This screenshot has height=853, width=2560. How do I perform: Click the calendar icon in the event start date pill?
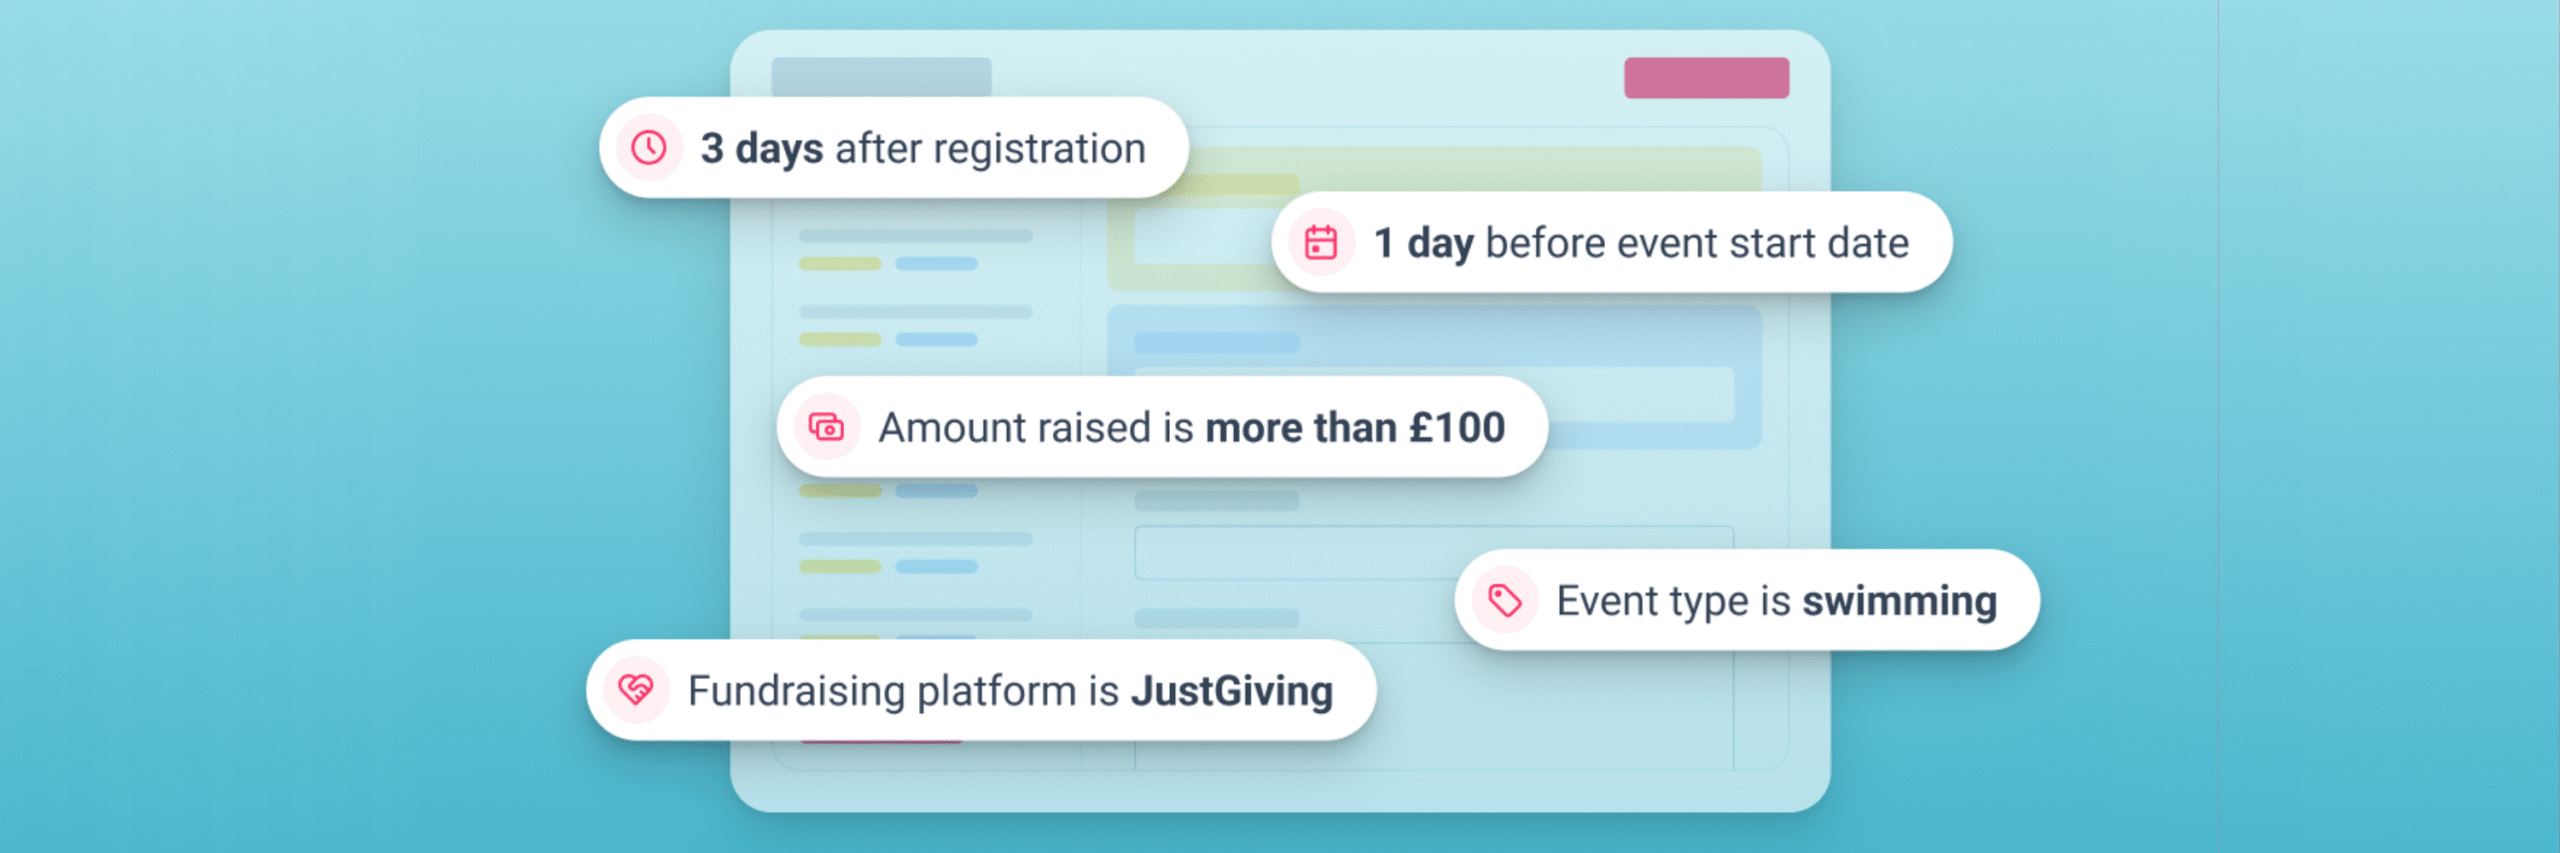[1321, 243]
